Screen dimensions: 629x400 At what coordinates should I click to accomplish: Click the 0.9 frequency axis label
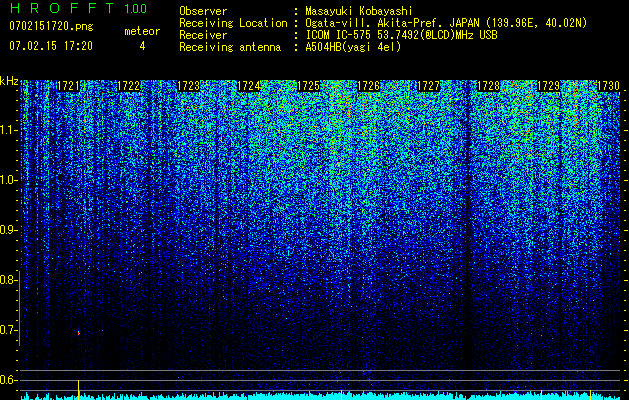tap(7, 230)
